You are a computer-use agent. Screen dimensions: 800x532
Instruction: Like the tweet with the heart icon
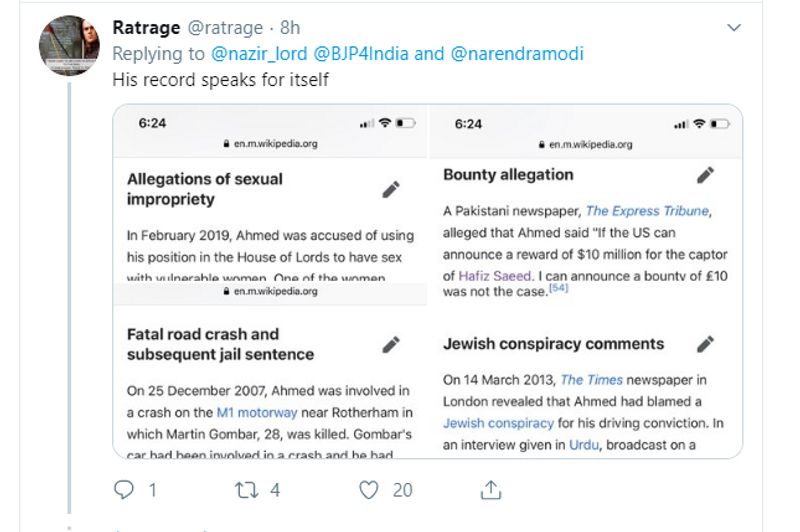(370, 490)
